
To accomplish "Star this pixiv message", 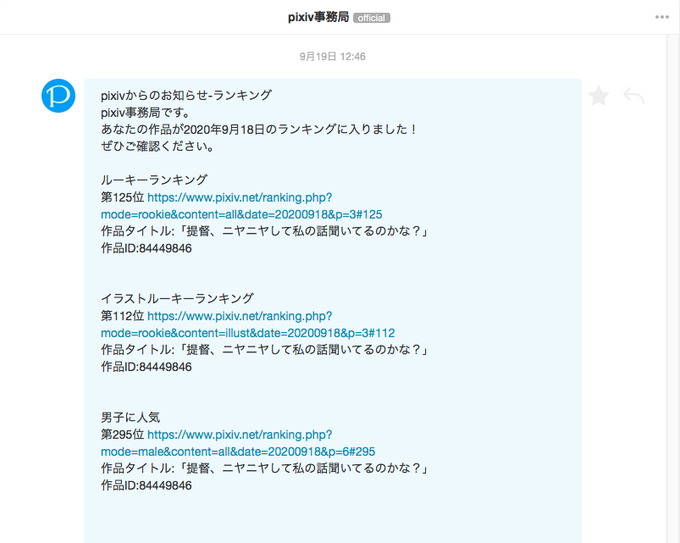I will pyautogui.click(x=599, y=96).
